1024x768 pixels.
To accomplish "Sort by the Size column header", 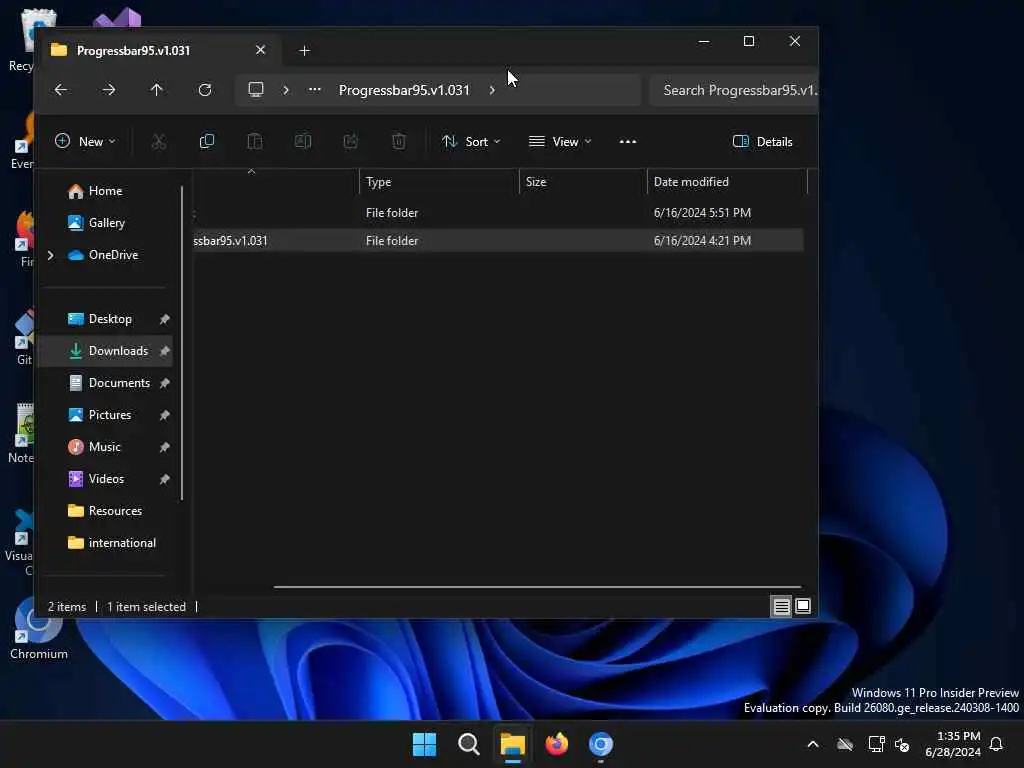I will click(583, 182).
